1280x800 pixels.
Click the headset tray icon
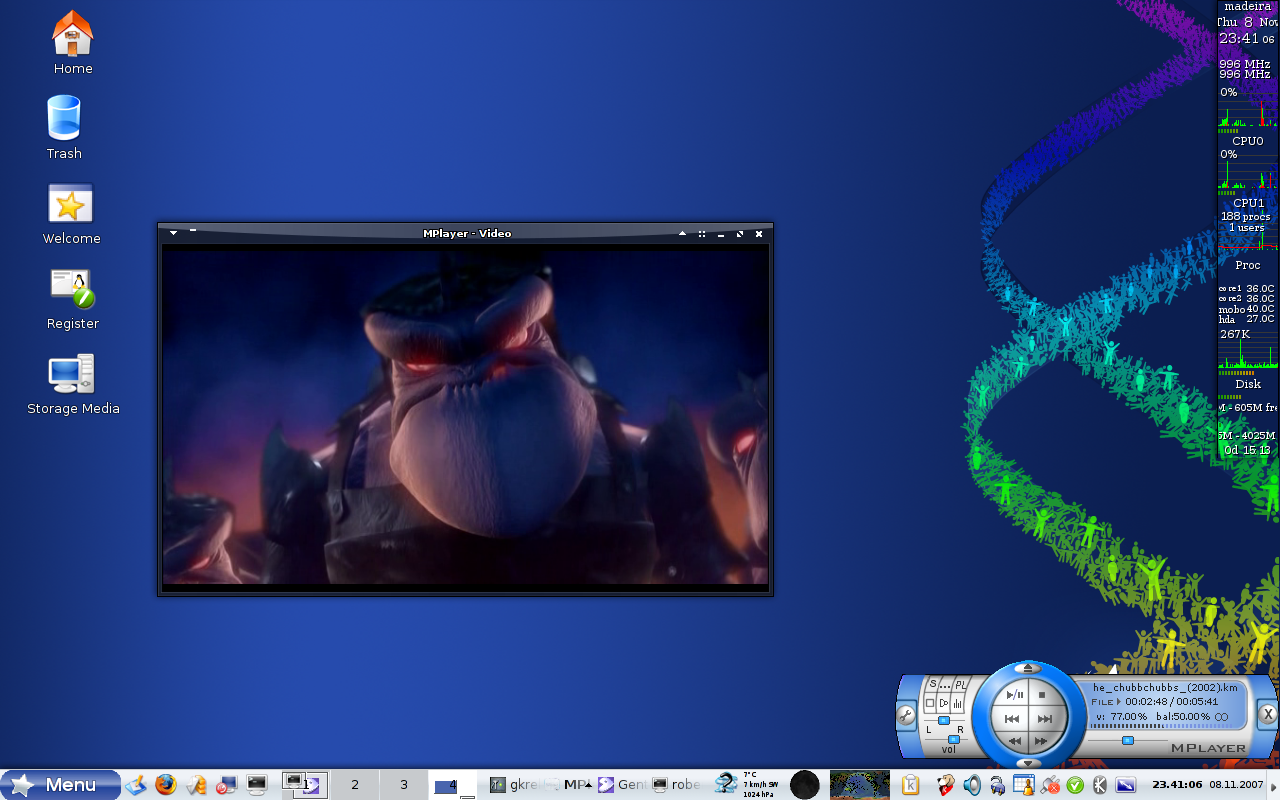coord(997,785)
